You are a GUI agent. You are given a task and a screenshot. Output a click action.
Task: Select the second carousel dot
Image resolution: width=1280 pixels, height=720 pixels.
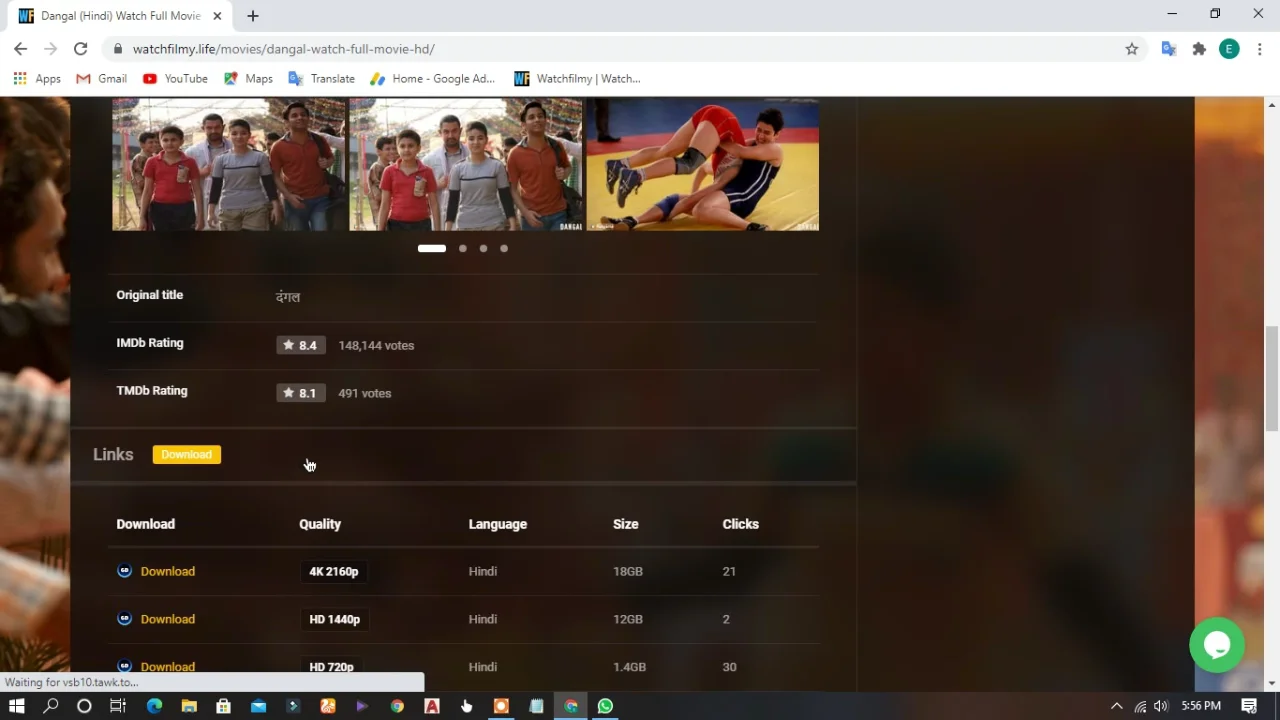click(x=463, y=248)
